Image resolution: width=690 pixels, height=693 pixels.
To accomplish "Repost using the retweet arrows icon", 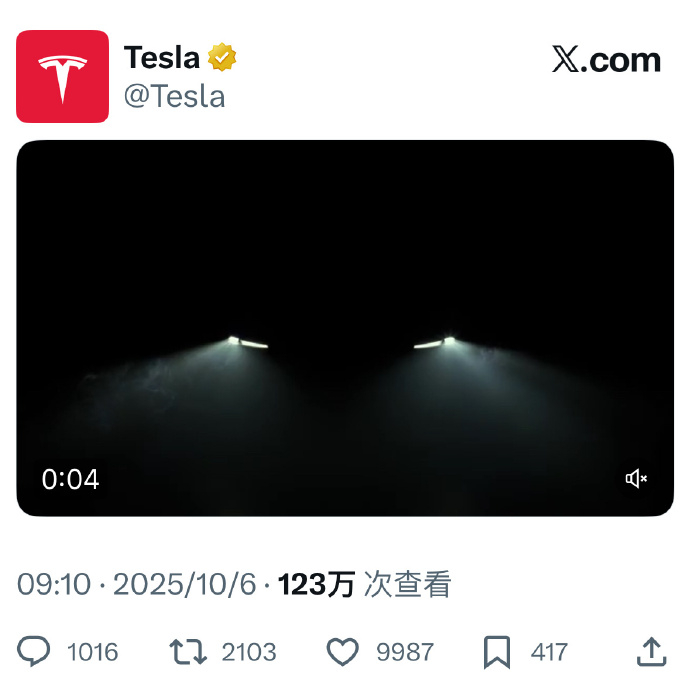I will [x=188, y=651].
